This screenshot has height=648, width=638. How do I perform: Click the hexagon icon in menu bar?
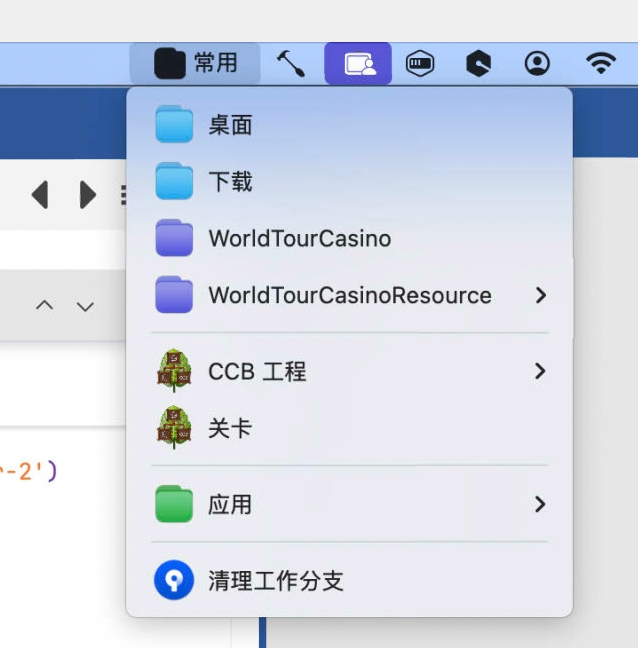click(478, 64)
